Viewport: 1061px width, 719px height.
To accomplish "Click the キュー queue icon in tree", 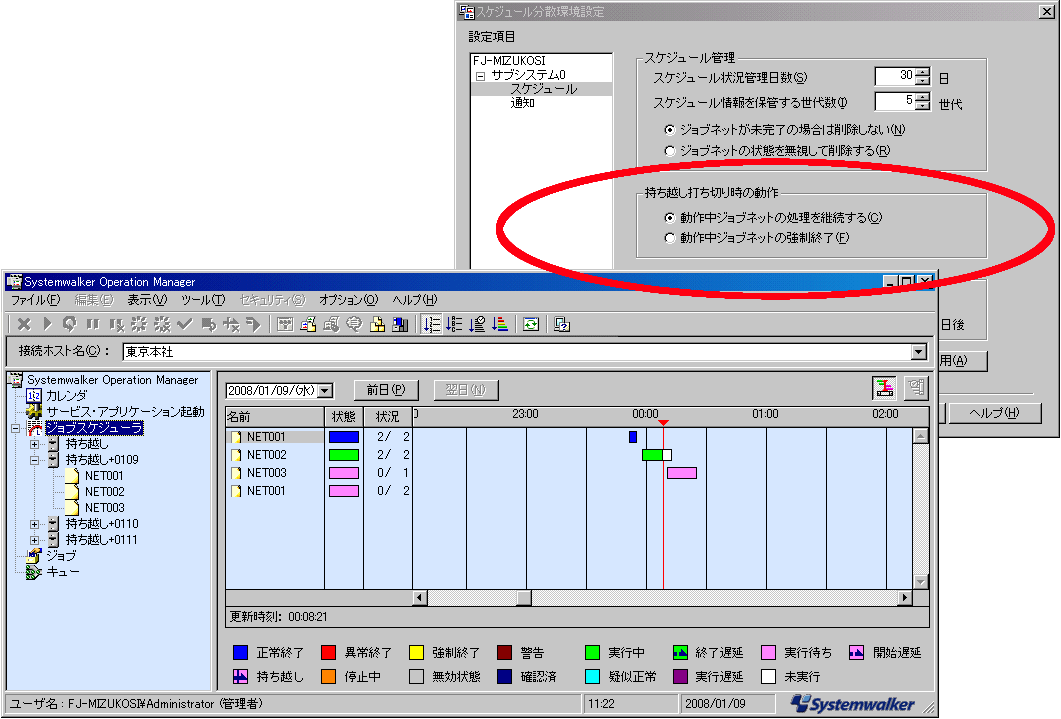I will pyautogui.click(x=34, y=572).
